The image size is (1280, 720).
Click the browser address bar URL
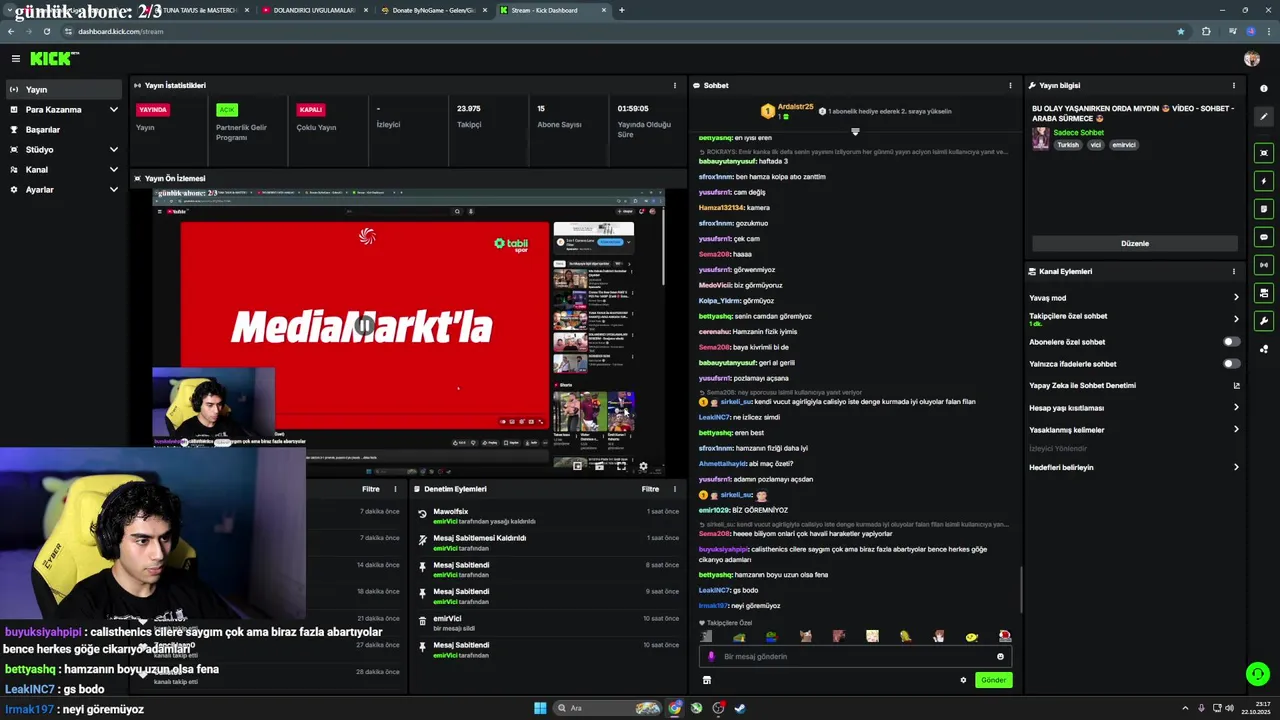120,31
